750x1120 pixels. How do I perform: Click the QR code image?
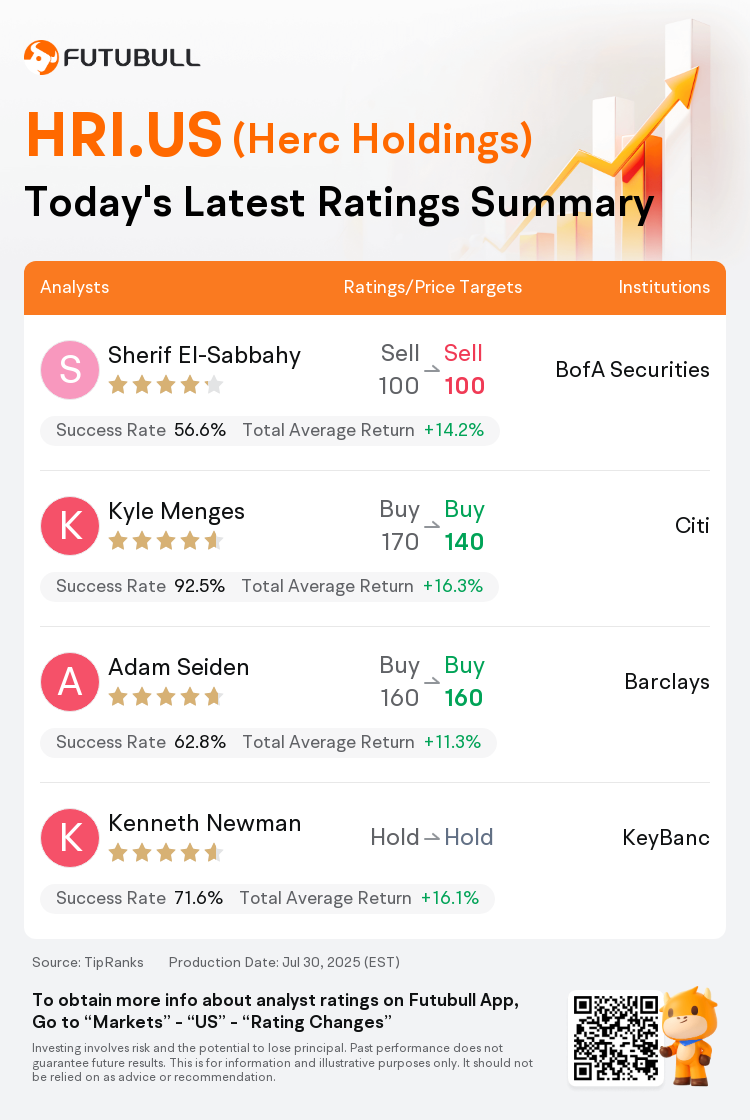[x=616, y=1038]
